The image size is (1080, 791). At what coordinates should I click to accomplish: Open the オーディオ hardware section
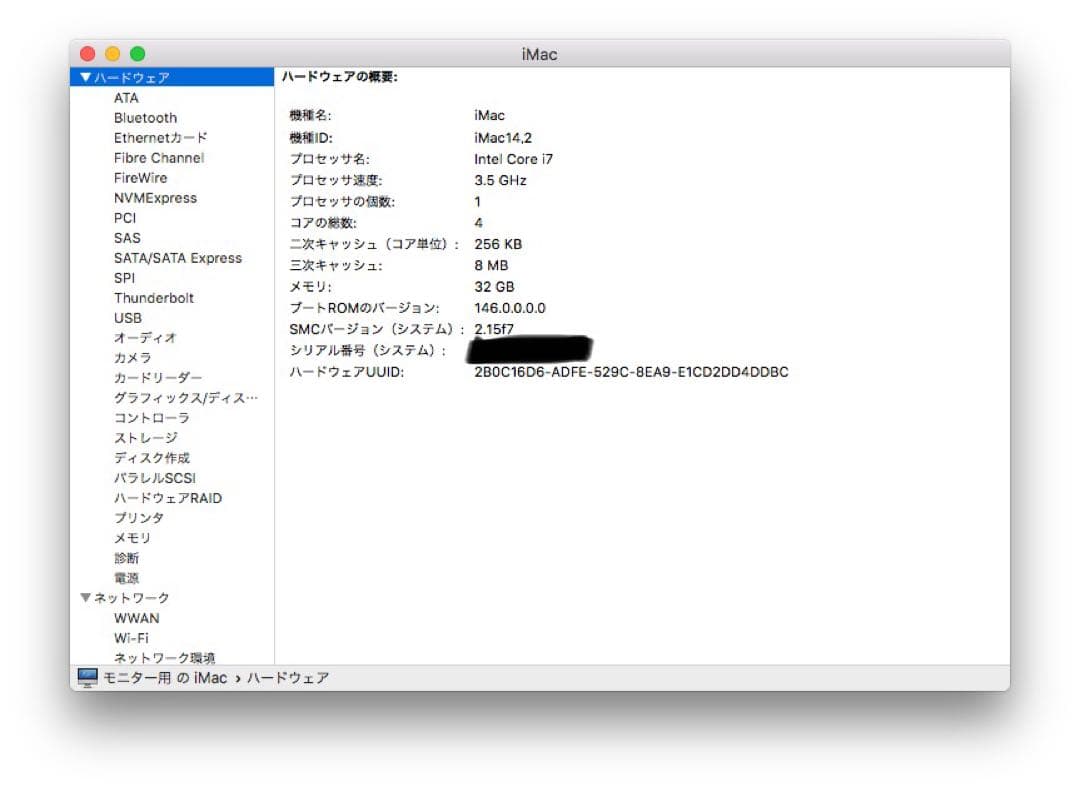pos(140,337)
